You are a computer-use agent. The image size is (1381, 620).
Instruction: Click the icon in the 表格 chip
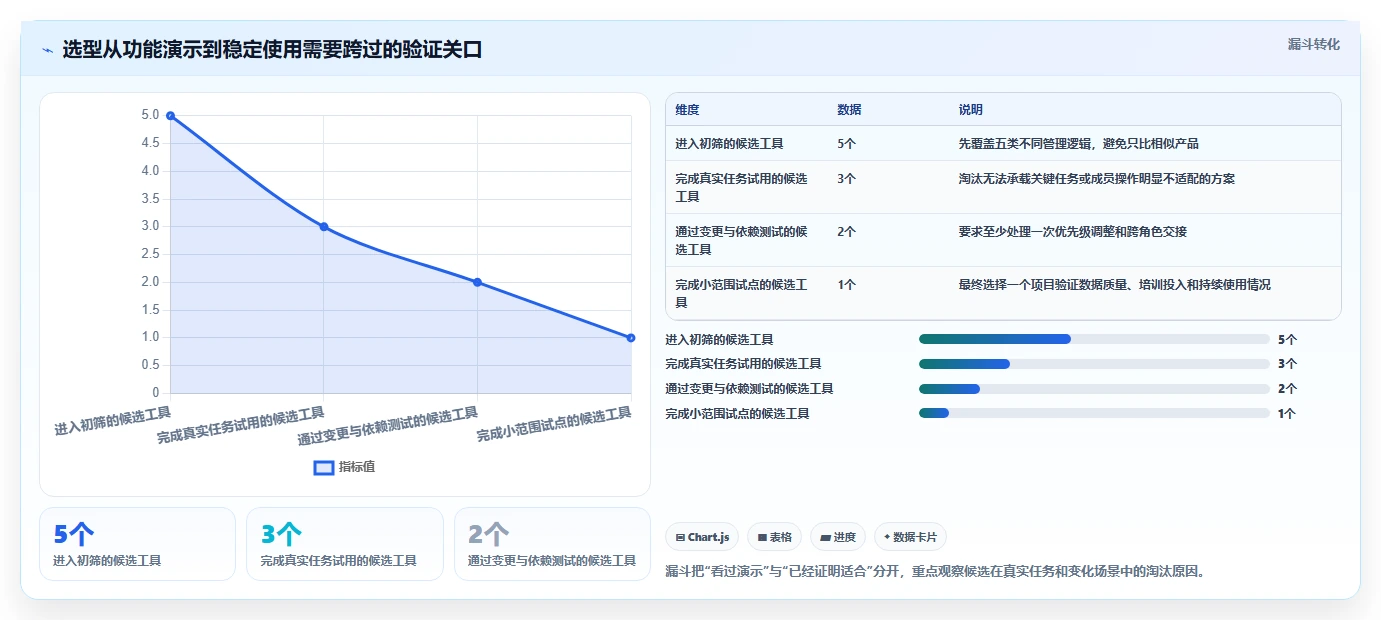point(762,538)
